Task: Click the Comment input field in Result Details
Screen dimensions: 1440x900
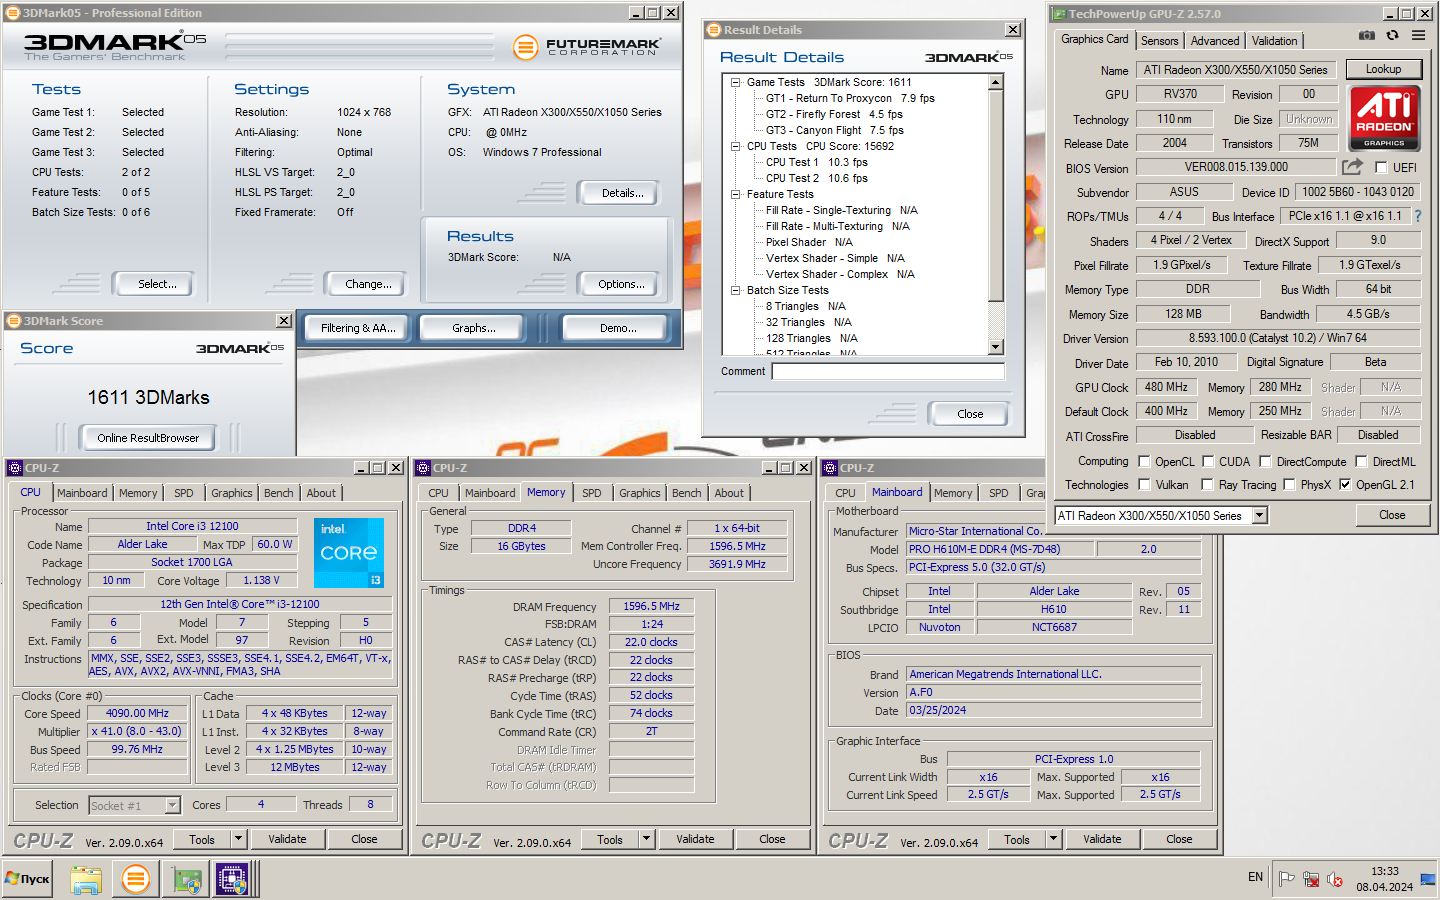Action: coord(888,371)
